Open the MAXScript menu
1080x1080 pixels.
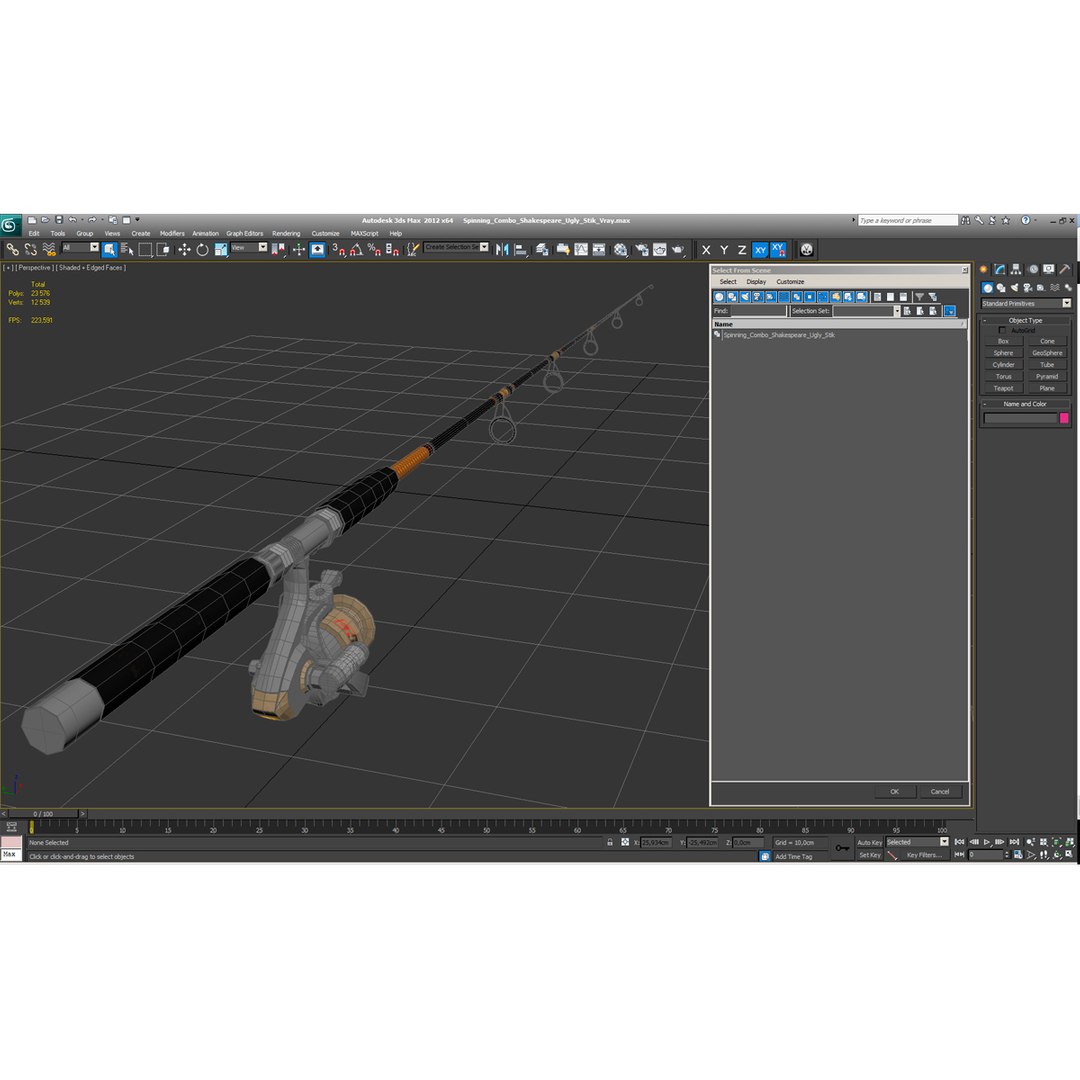coord(364,233)
